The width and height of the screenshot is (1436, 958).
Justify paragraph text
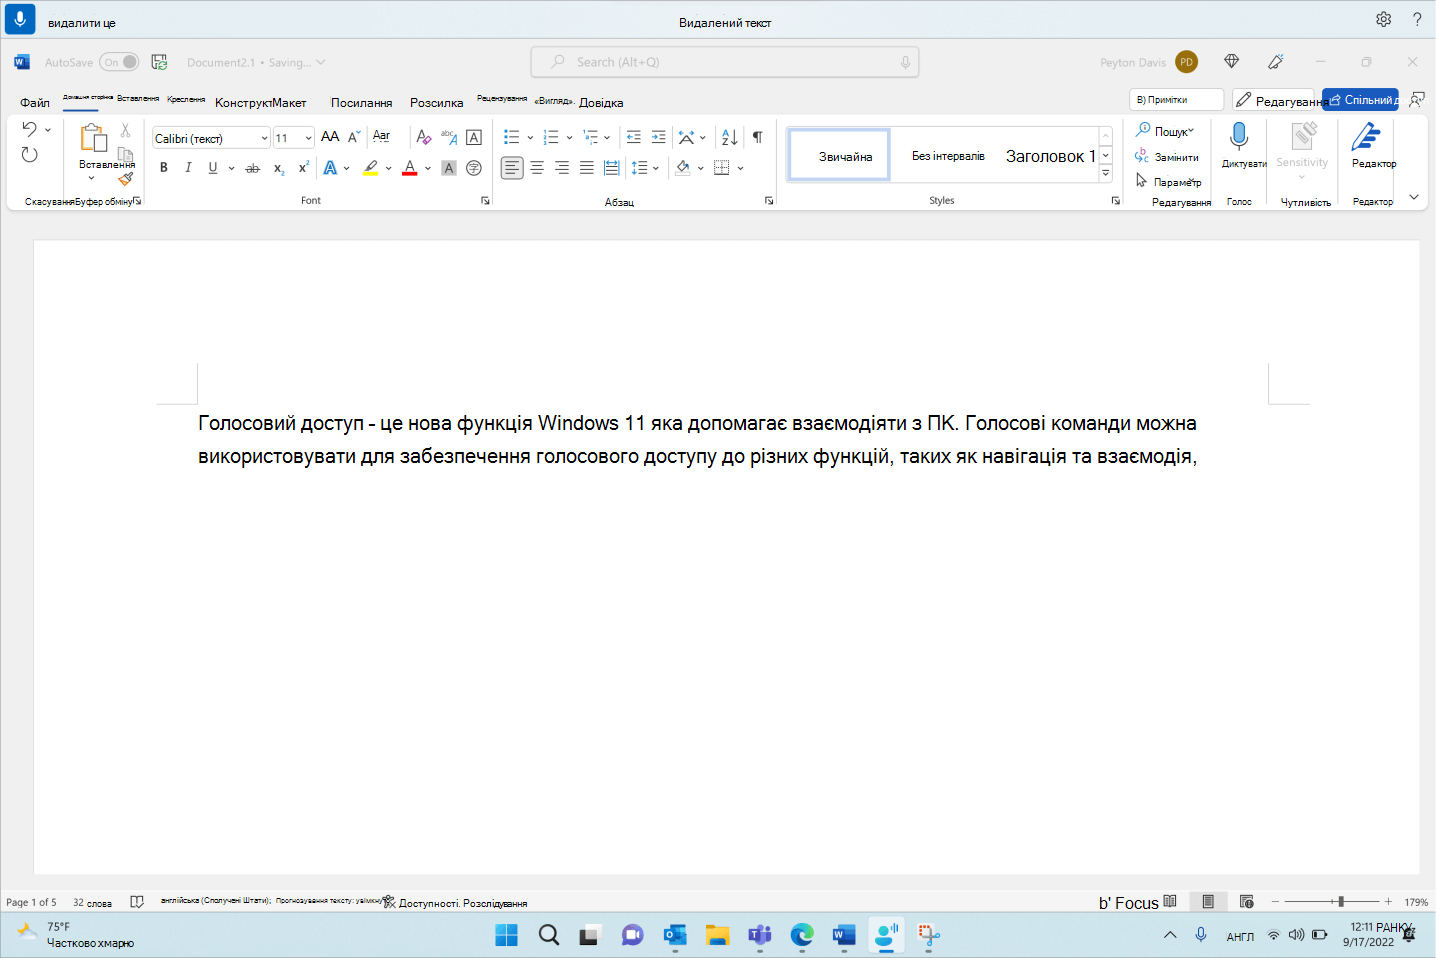587,168
